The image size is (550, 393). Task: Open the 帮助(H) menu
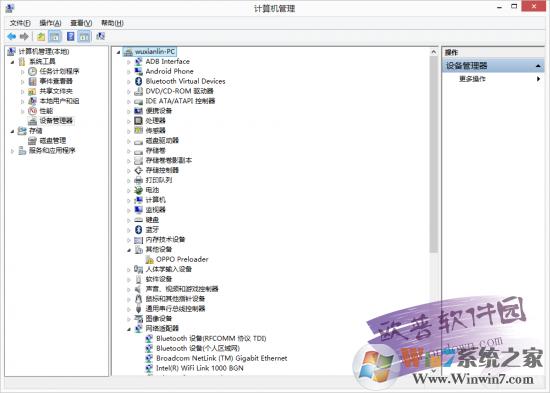pos(112,23)
